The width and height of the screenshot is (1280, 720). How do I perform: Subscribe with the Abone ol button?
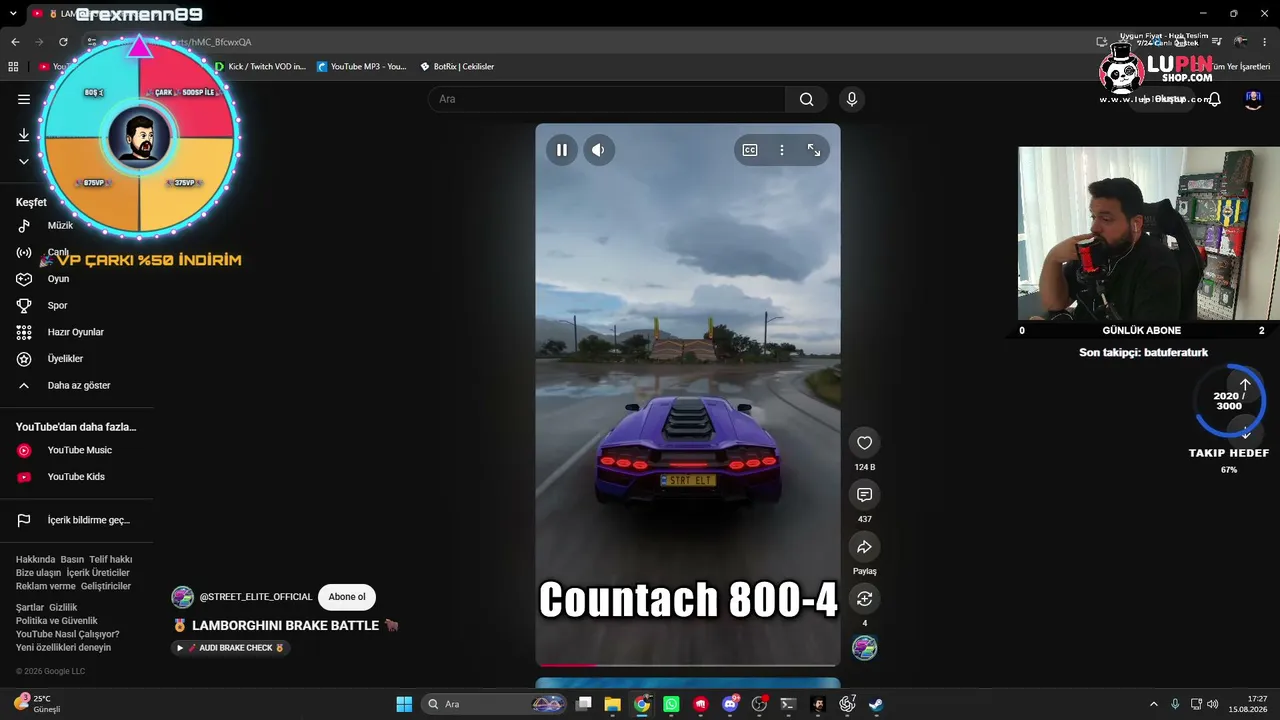(347, 597)
